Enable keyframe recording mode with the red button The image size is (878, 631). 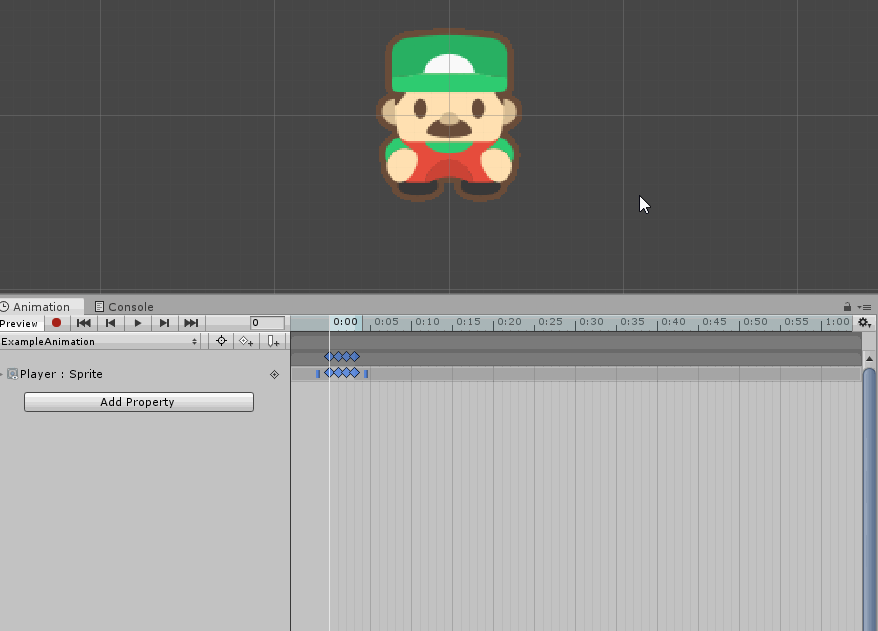(57, 323)
